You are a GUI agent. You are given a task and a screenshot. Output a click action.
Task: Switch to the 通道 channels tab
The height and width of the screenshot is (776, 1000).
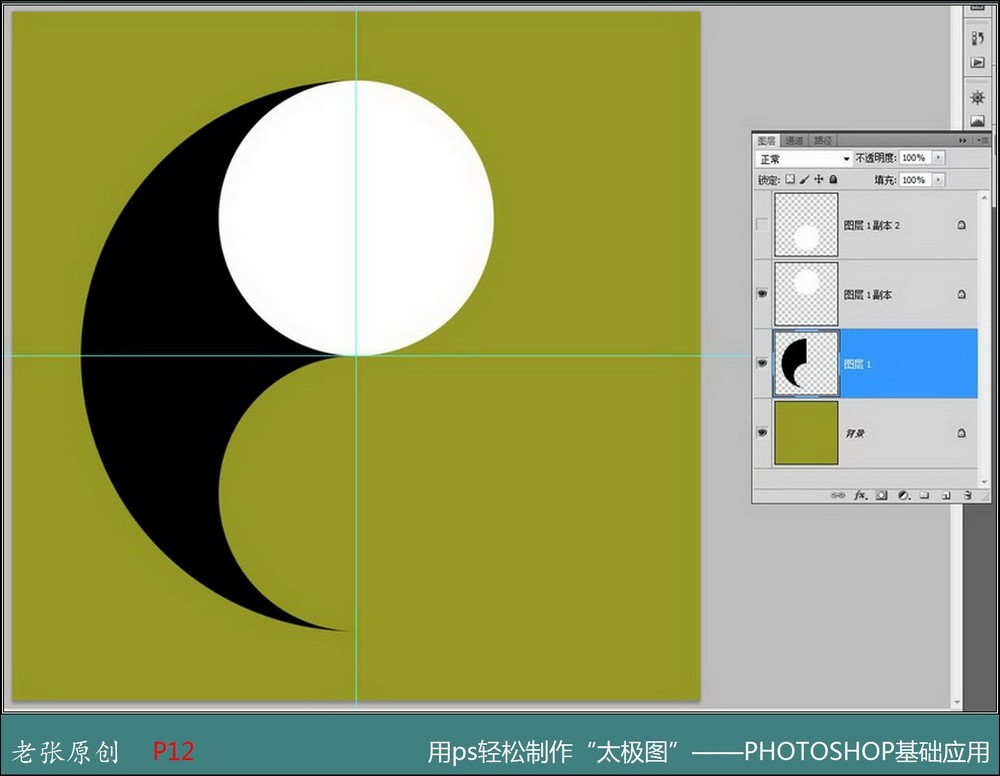tap(794, 140)
